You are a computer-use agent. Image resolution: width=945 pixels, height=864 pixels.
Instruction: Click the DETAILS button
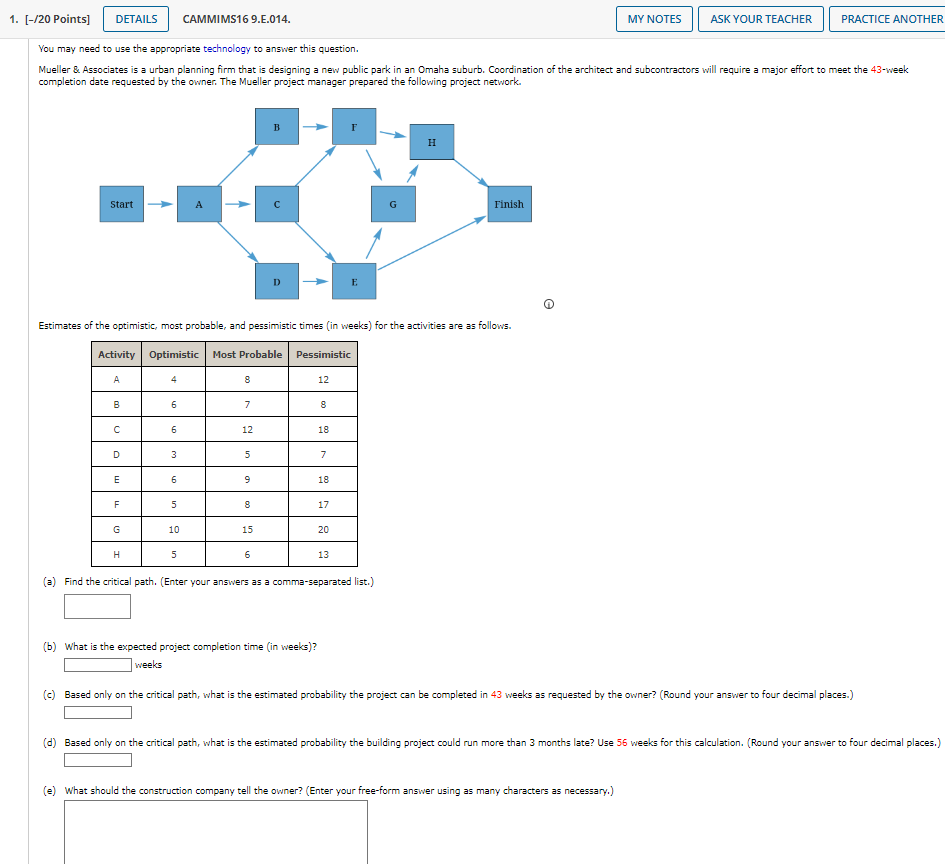136,19
